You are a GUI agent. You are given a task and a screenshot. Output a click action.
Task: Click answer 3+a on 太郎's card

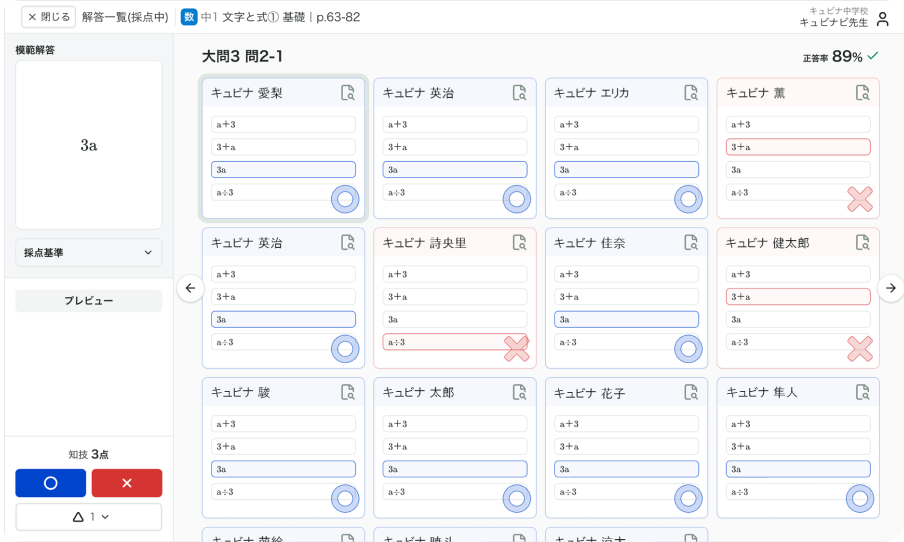click(455, 446)
